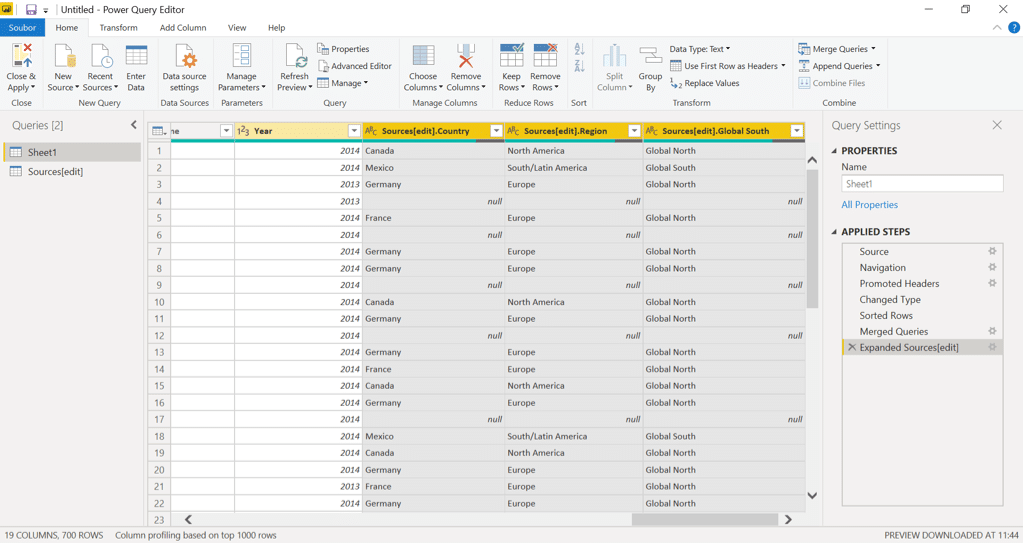Expand Use First Row as Headers dropdown

(x=784, y=66)
